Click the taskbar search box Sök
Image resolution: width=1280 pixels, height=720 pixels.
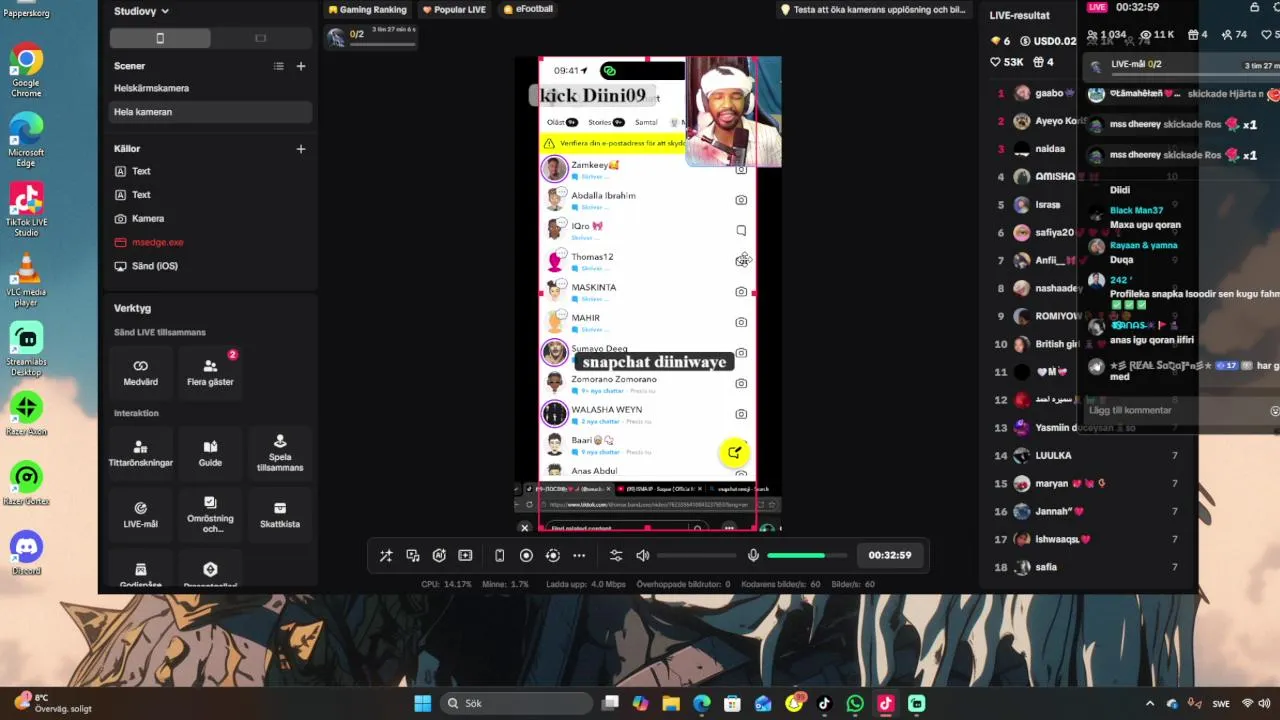click(x=516, y=704)
